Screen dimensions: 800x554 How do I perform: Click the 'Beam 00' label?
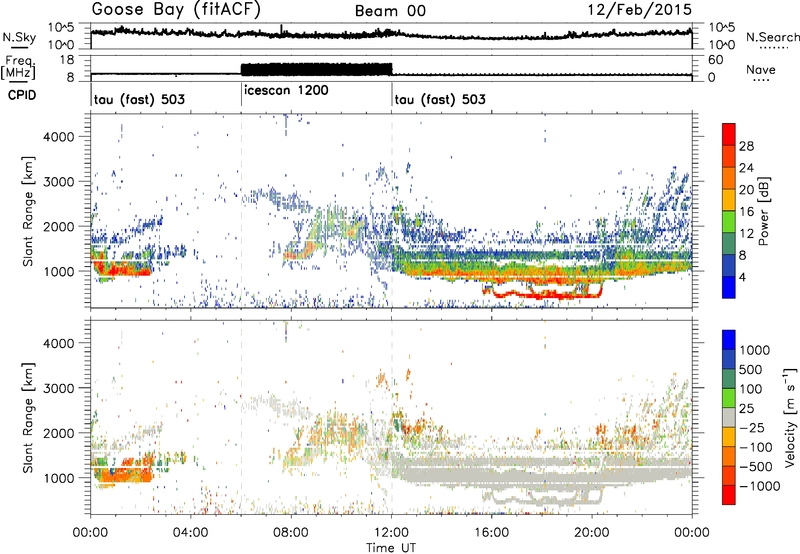click(x=390, y=11)
